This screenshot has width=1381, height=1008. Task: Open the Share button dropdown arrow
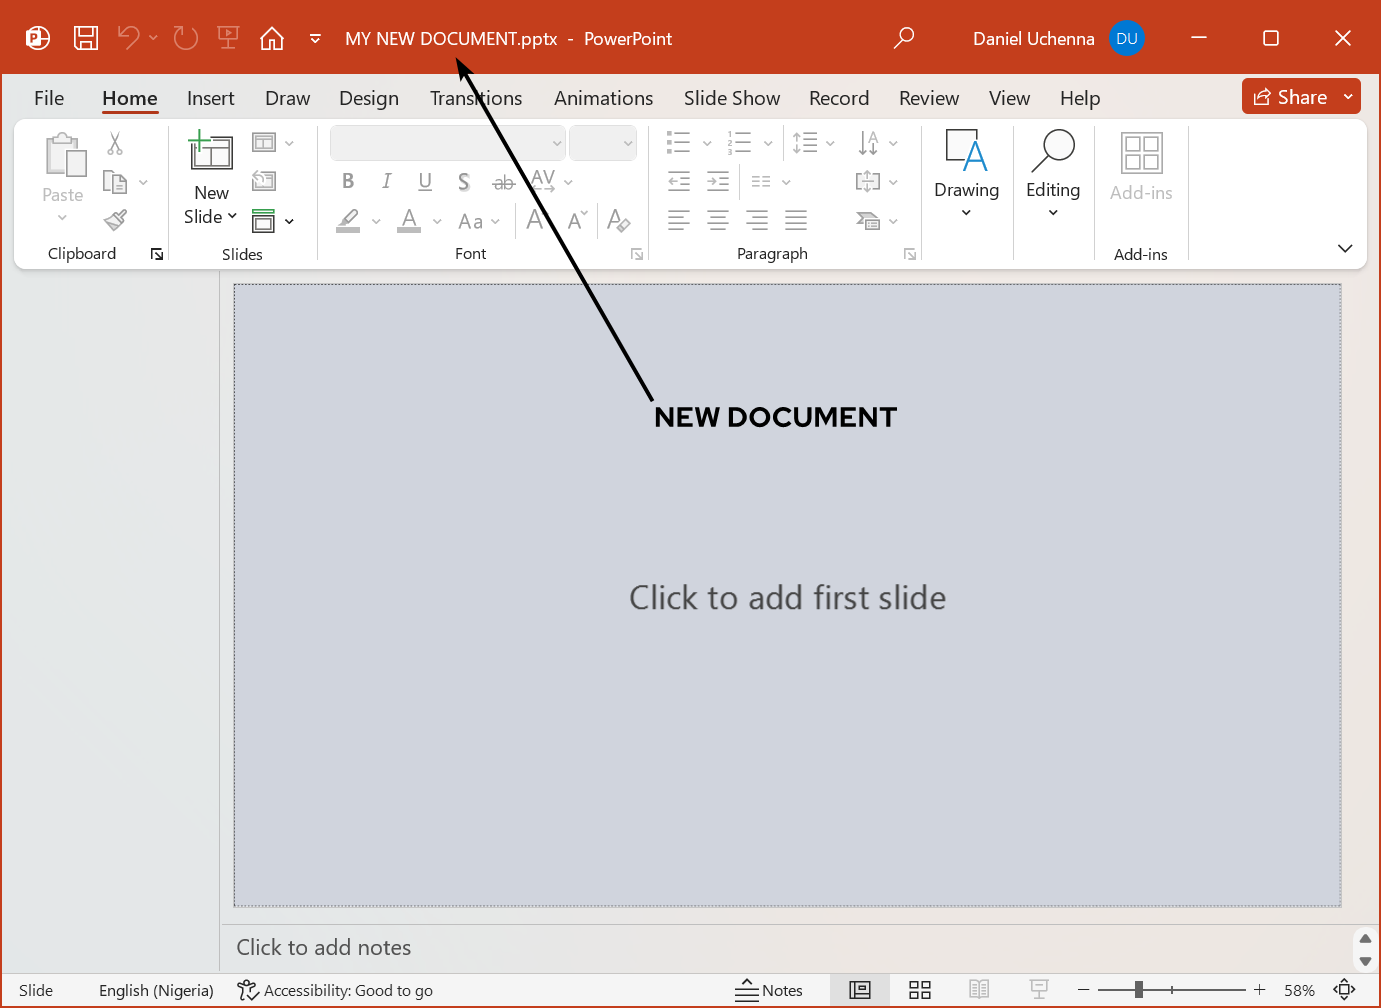tap(1348, 97)
